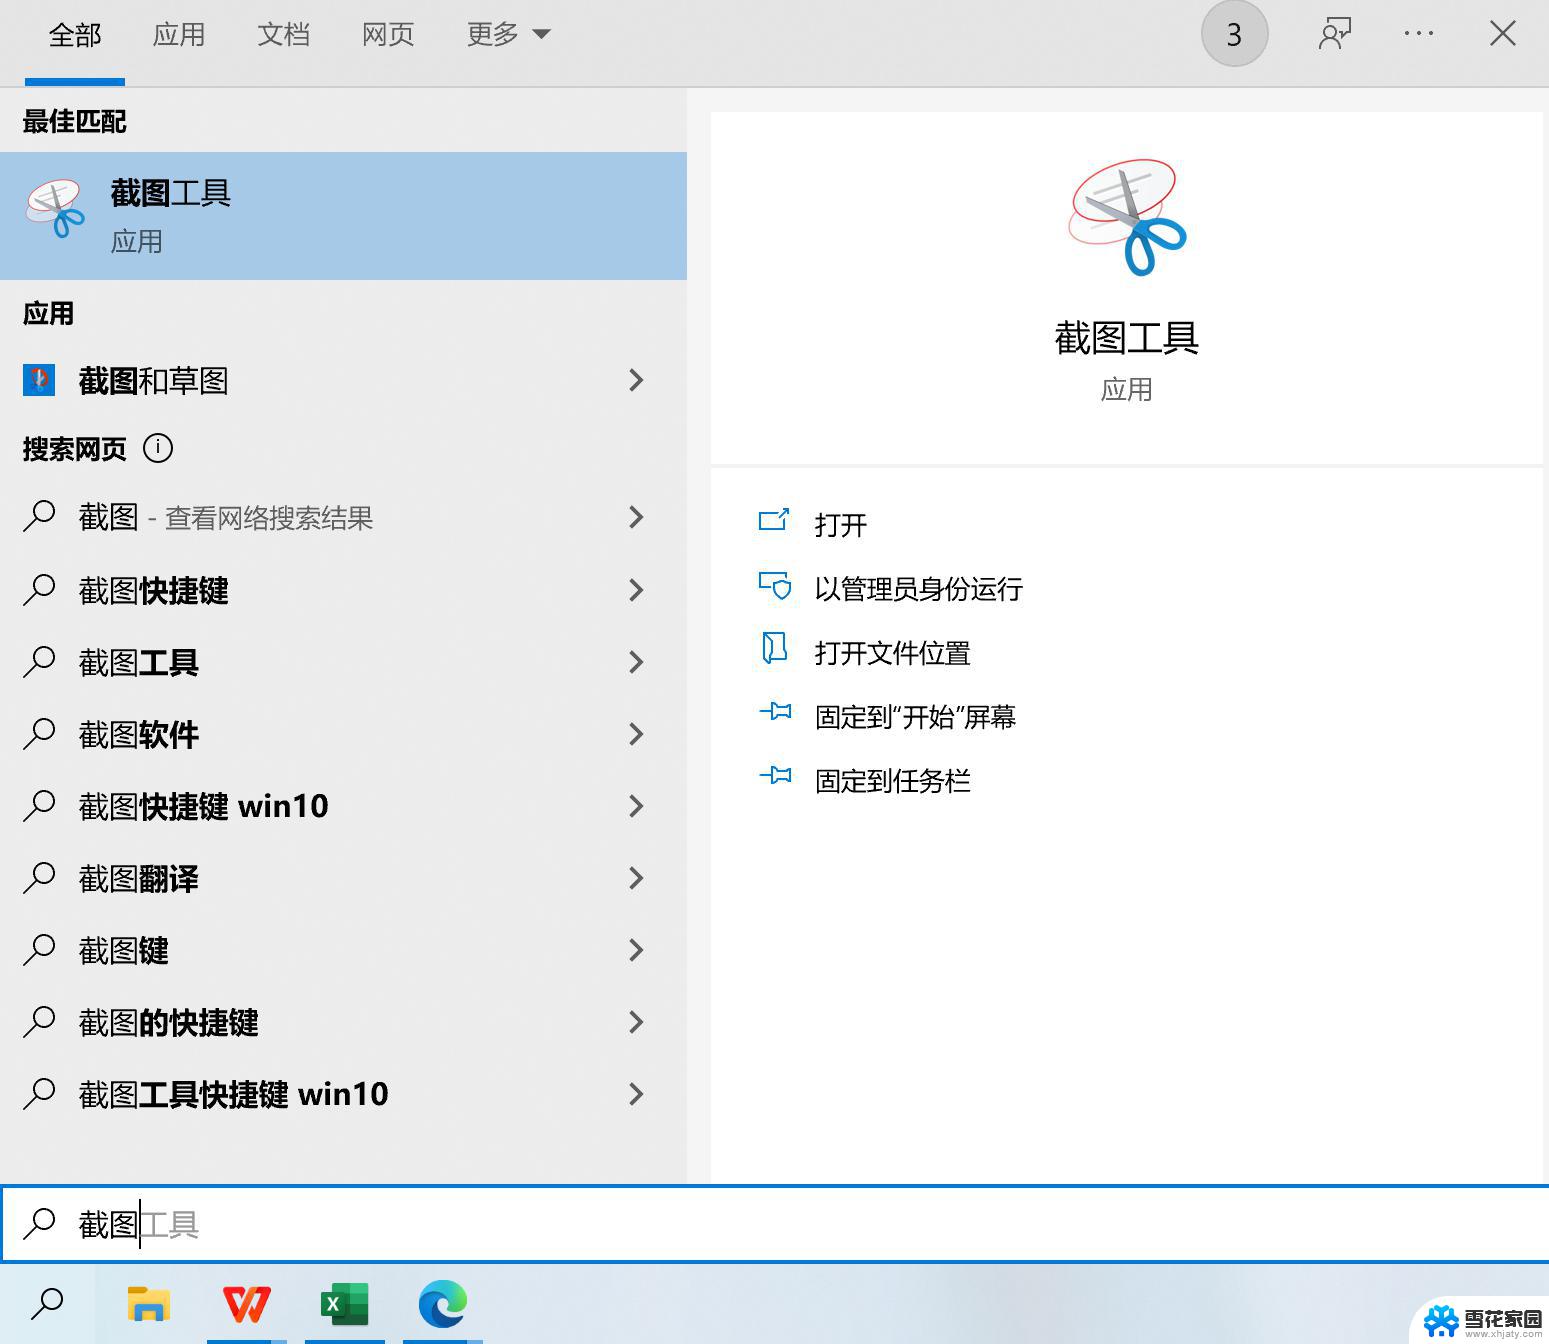Viewport: 1549px width, 1344px height.
Task: Click search icon beside 截图翻译
Action: coord(39,878)
